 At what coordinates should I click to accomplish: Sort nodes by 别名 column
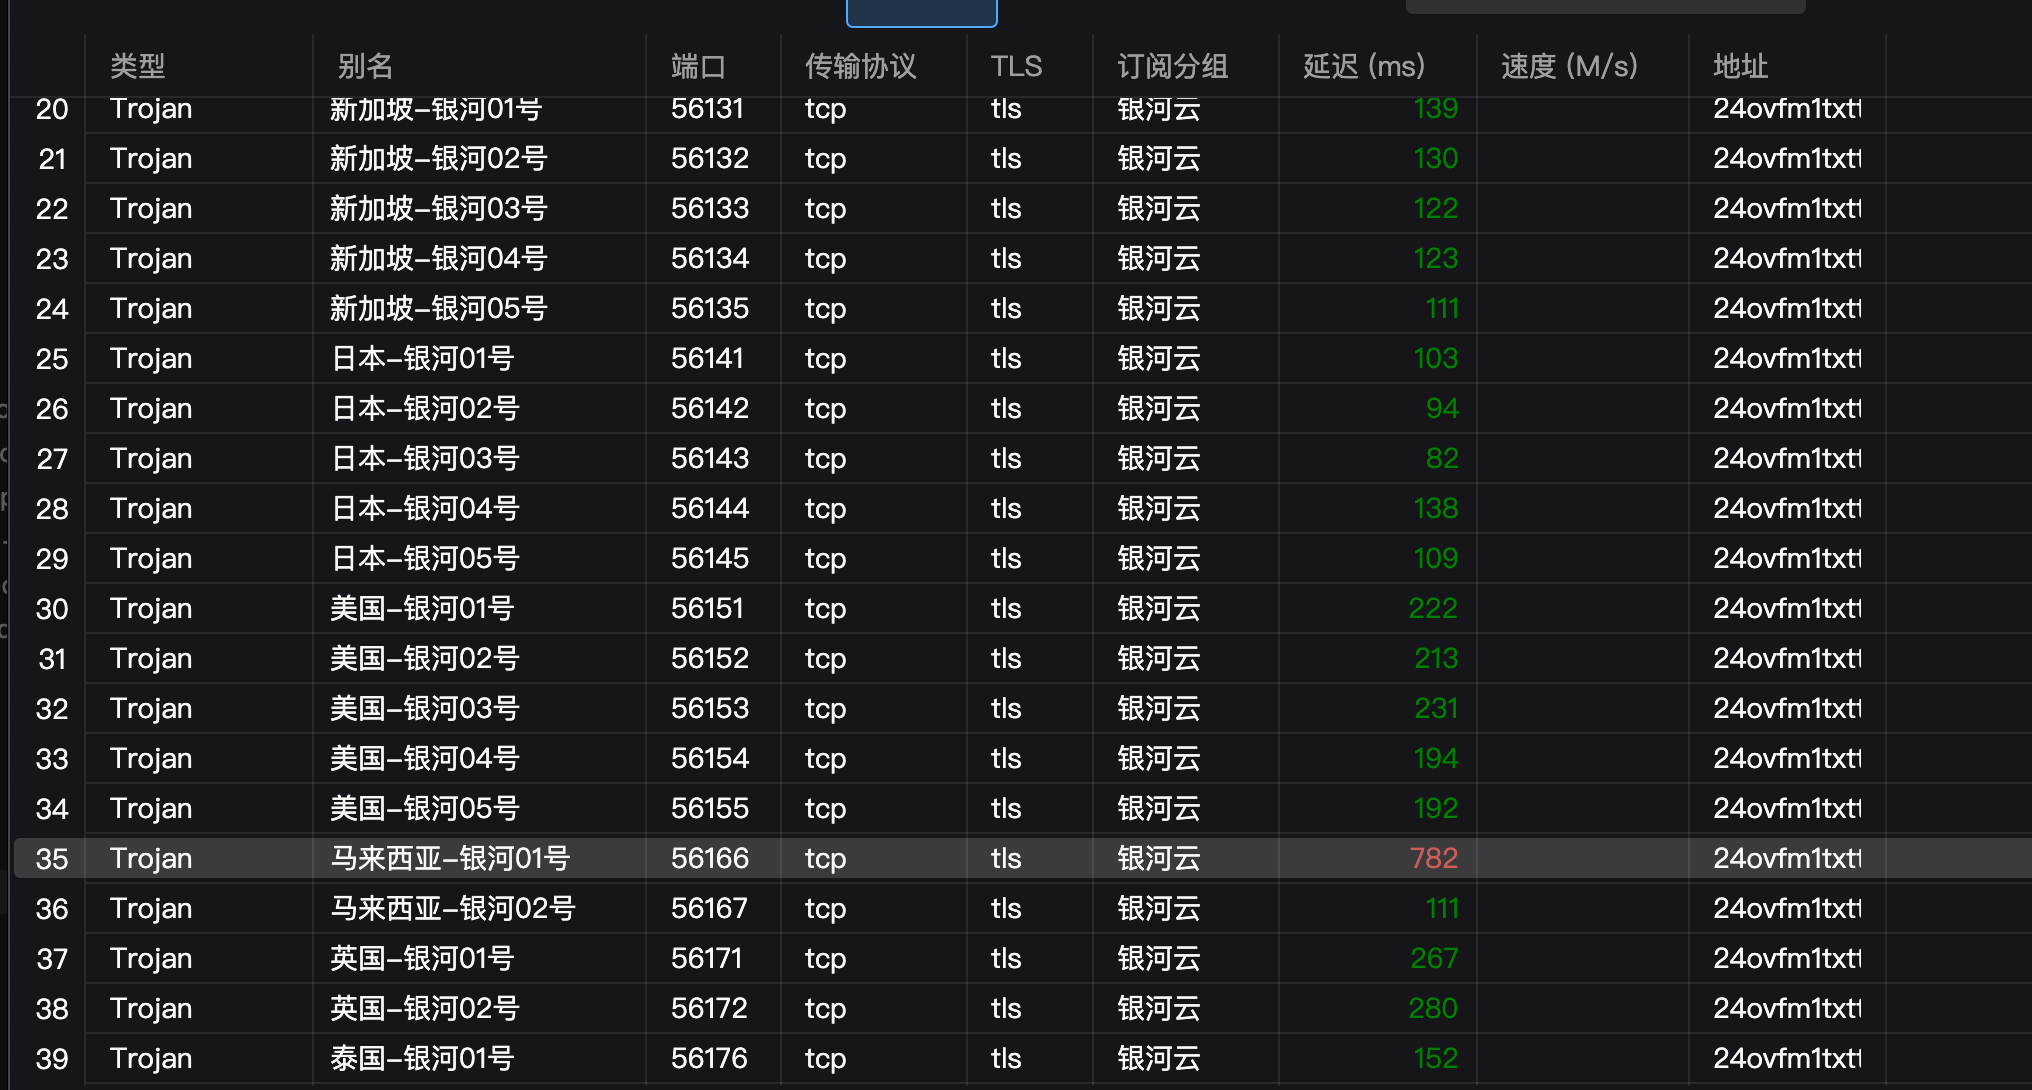(x=366, y=66)
